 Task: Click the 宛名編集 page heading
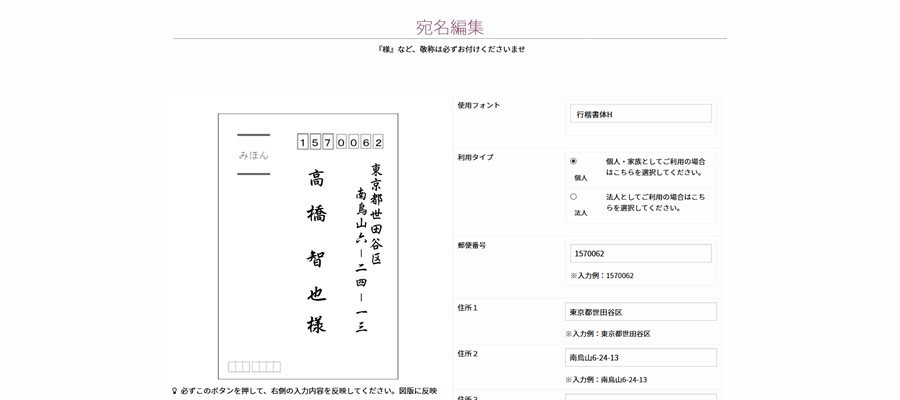click(x=449, y=26)
